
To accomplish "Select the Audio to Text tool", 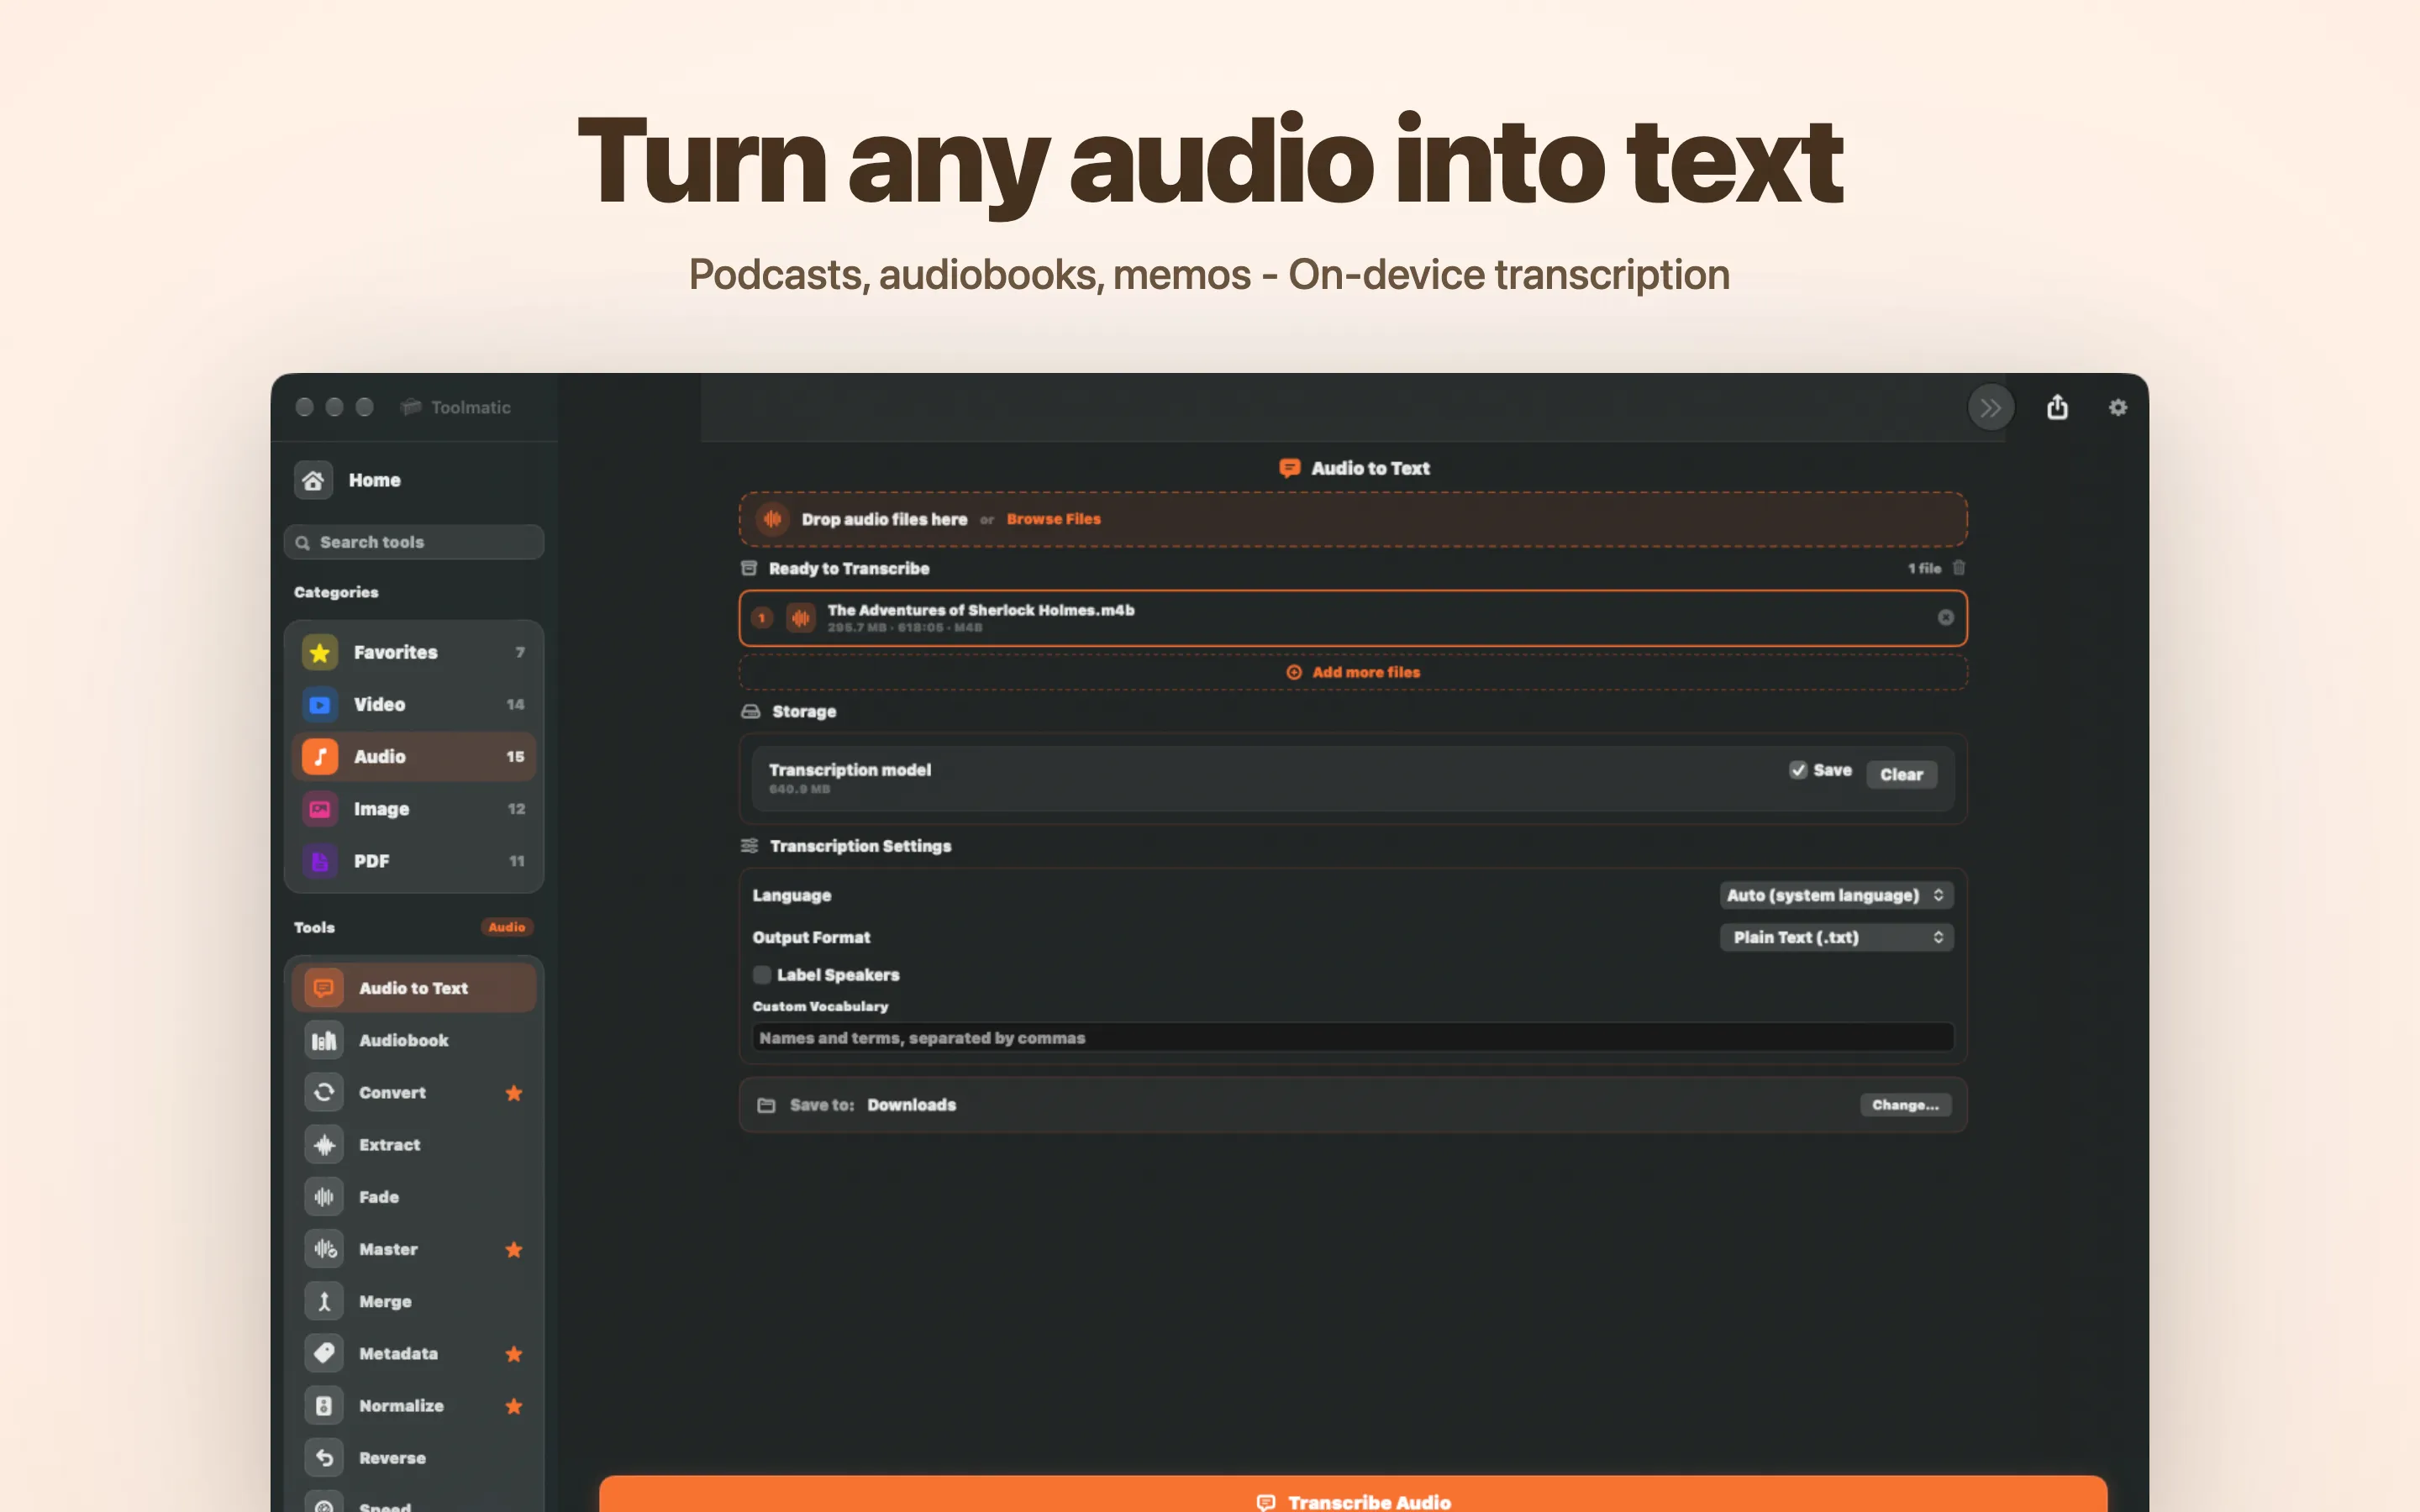I will coord(414,988).
